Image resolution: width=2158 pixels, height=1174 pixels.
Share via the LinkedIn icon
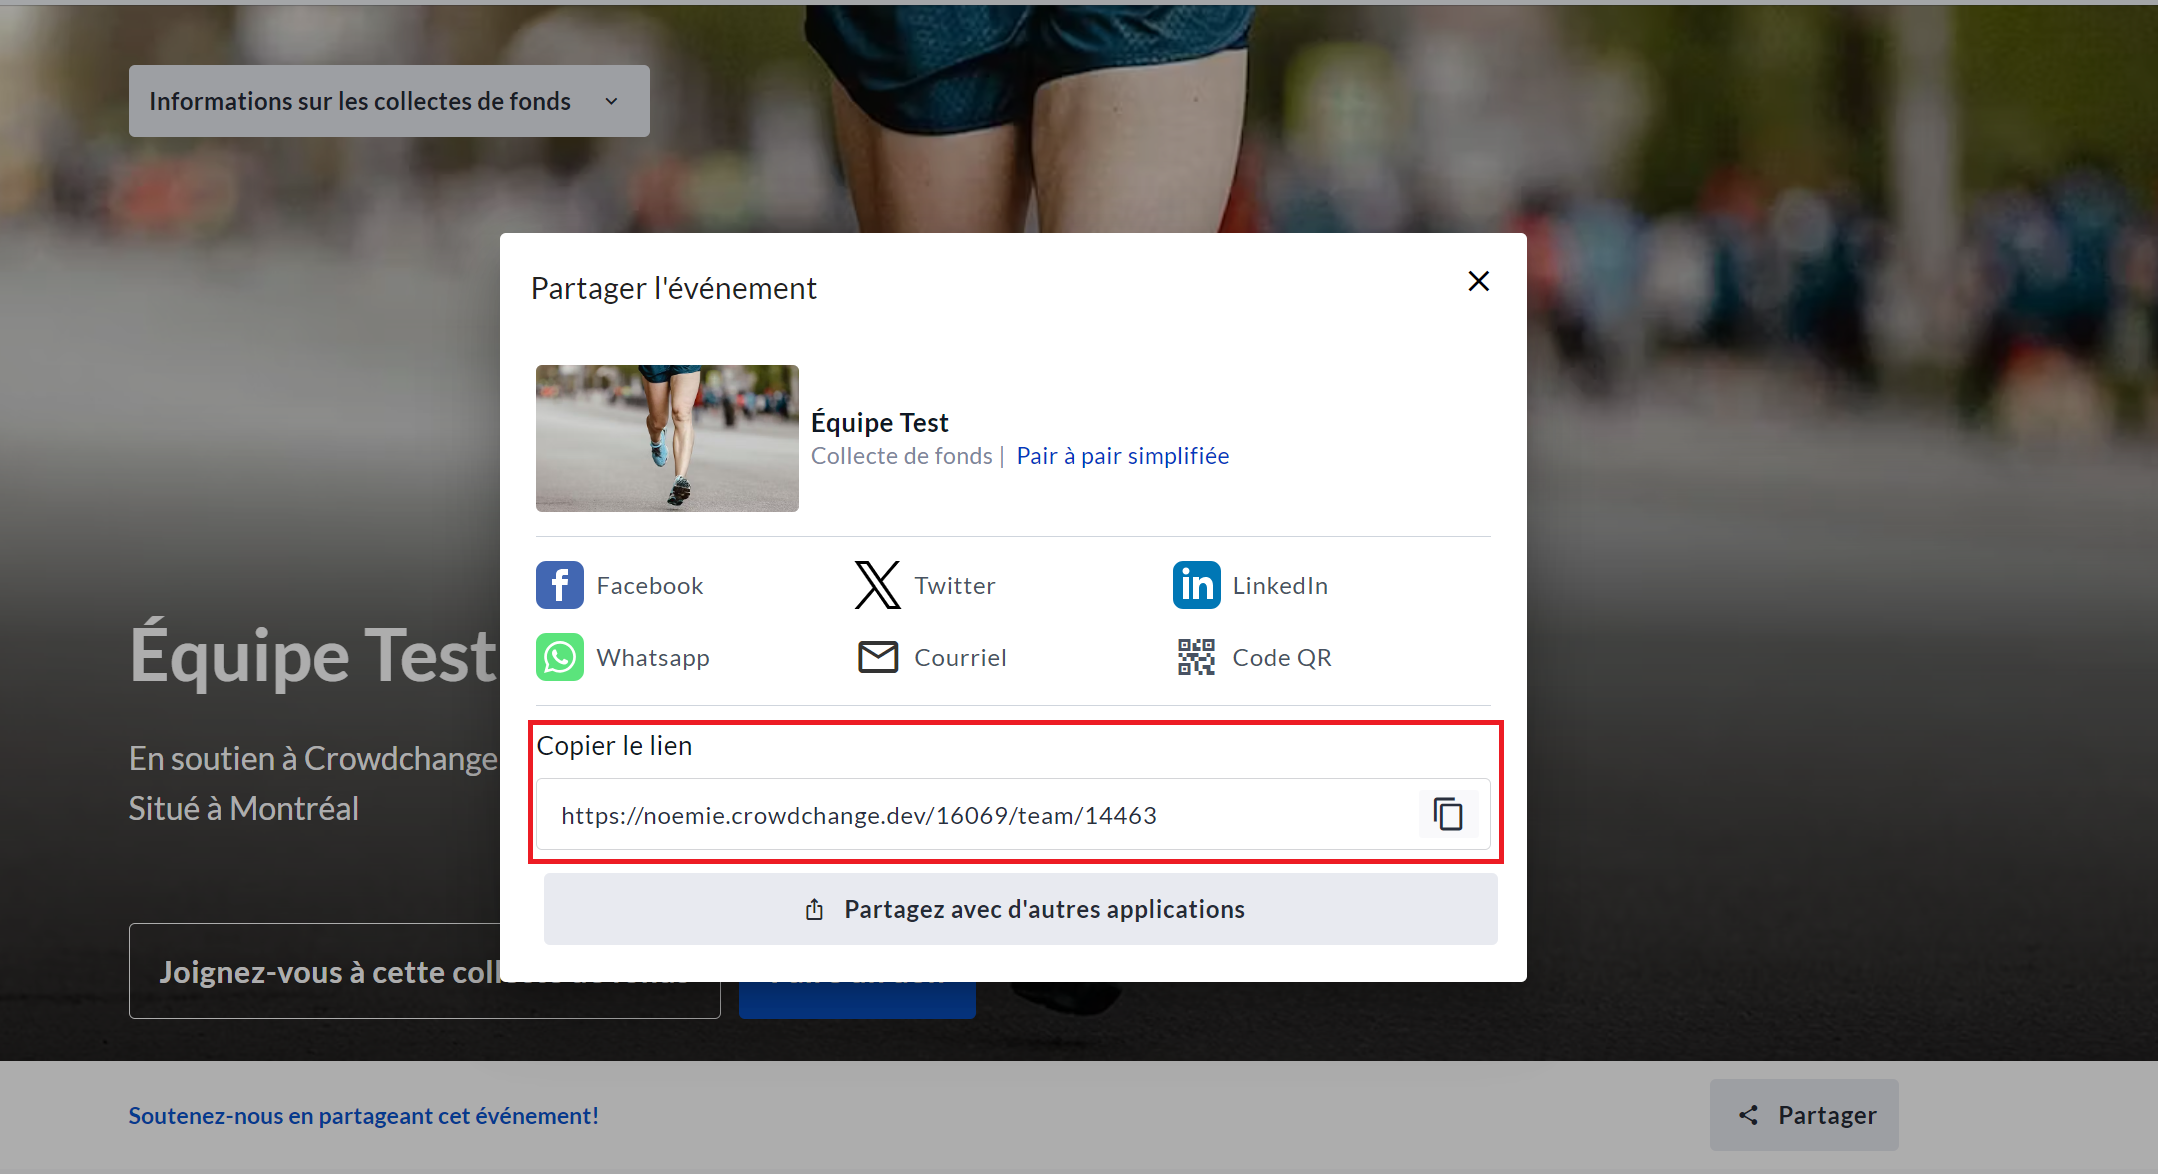click(1196, 585)
